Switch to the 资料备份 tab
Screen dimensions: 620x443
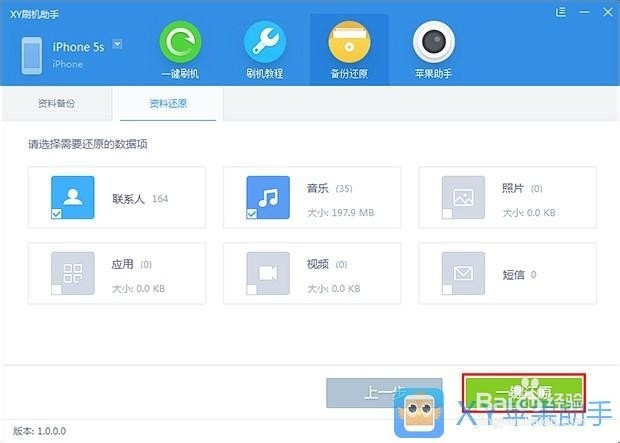pyautogui.click(x=57, y=104)
